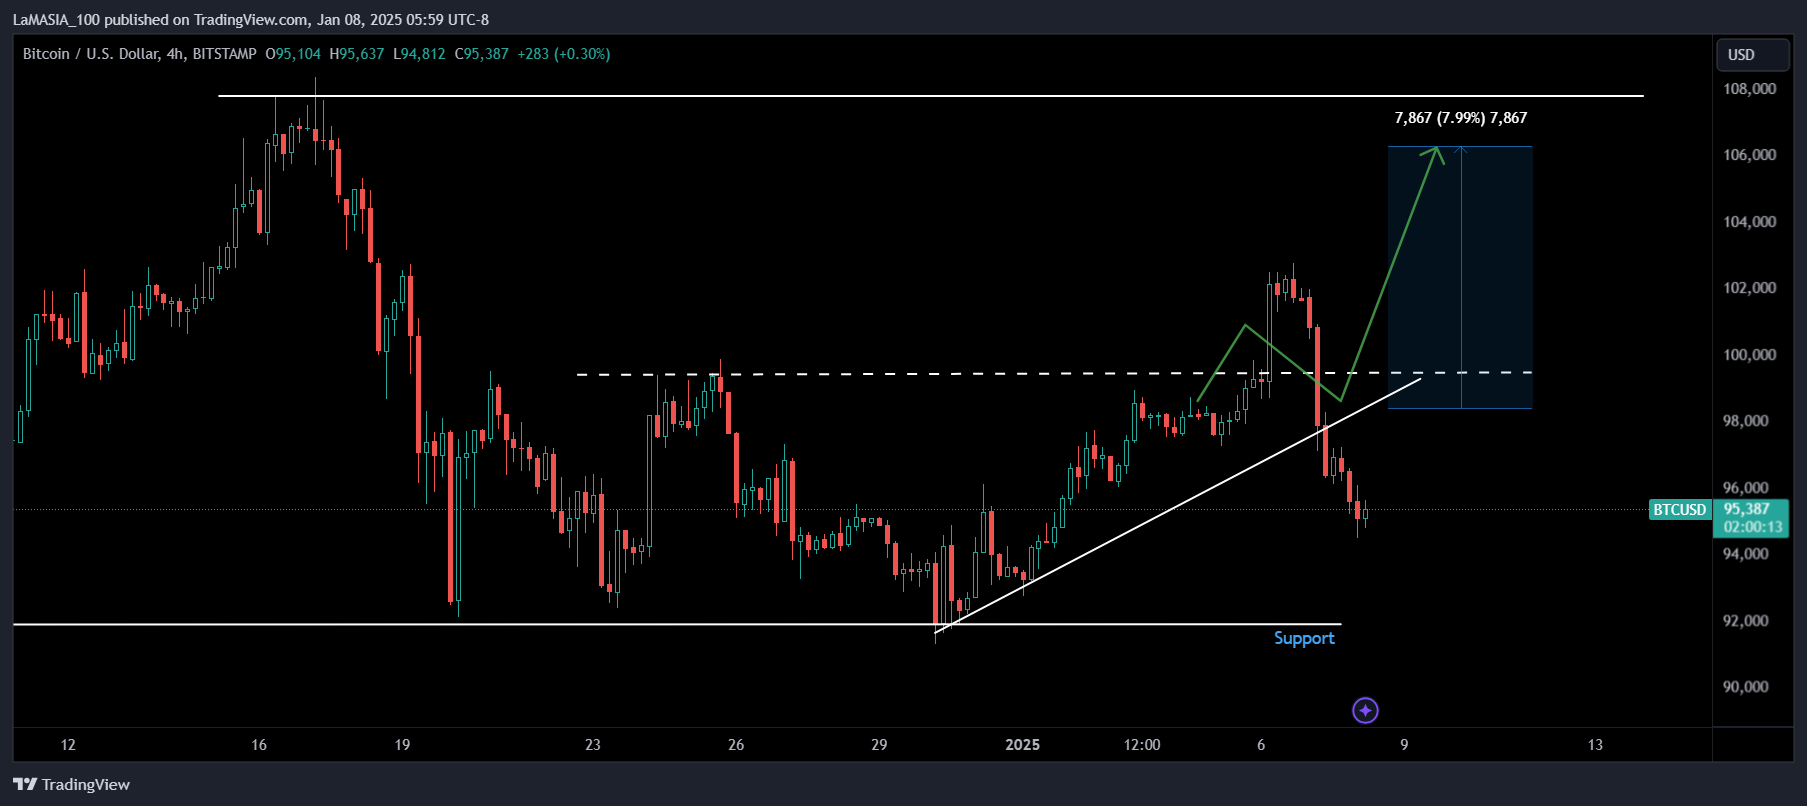Screen dimensions: 1807x806
Task: Click the high value H95,637
Action: pos(357,54)
